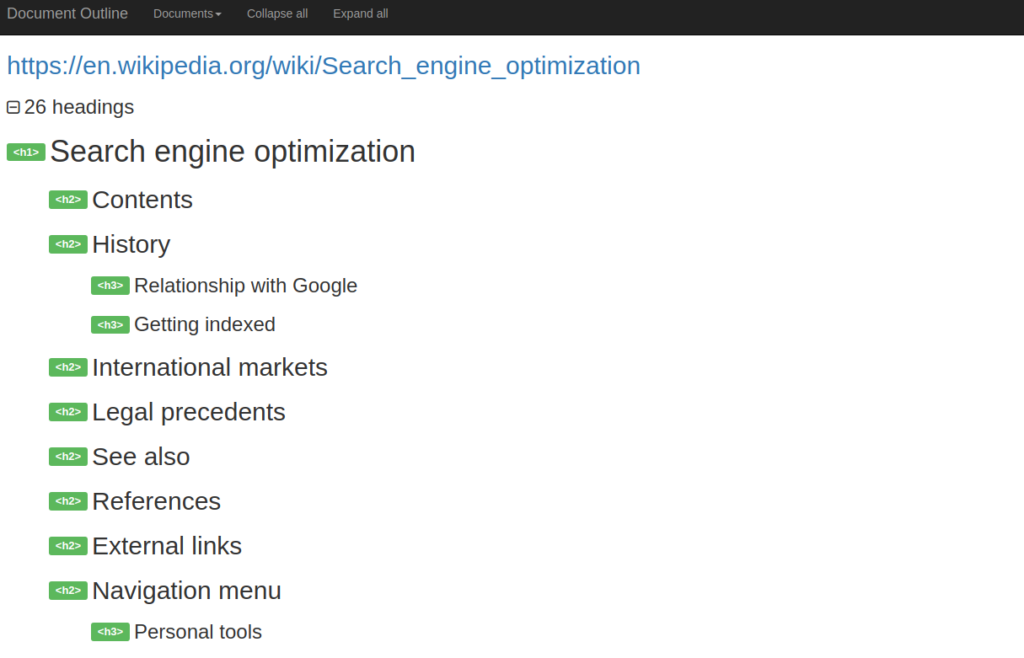
Task: Click Collapse all in the top bar
Action: tap(277, 14)
